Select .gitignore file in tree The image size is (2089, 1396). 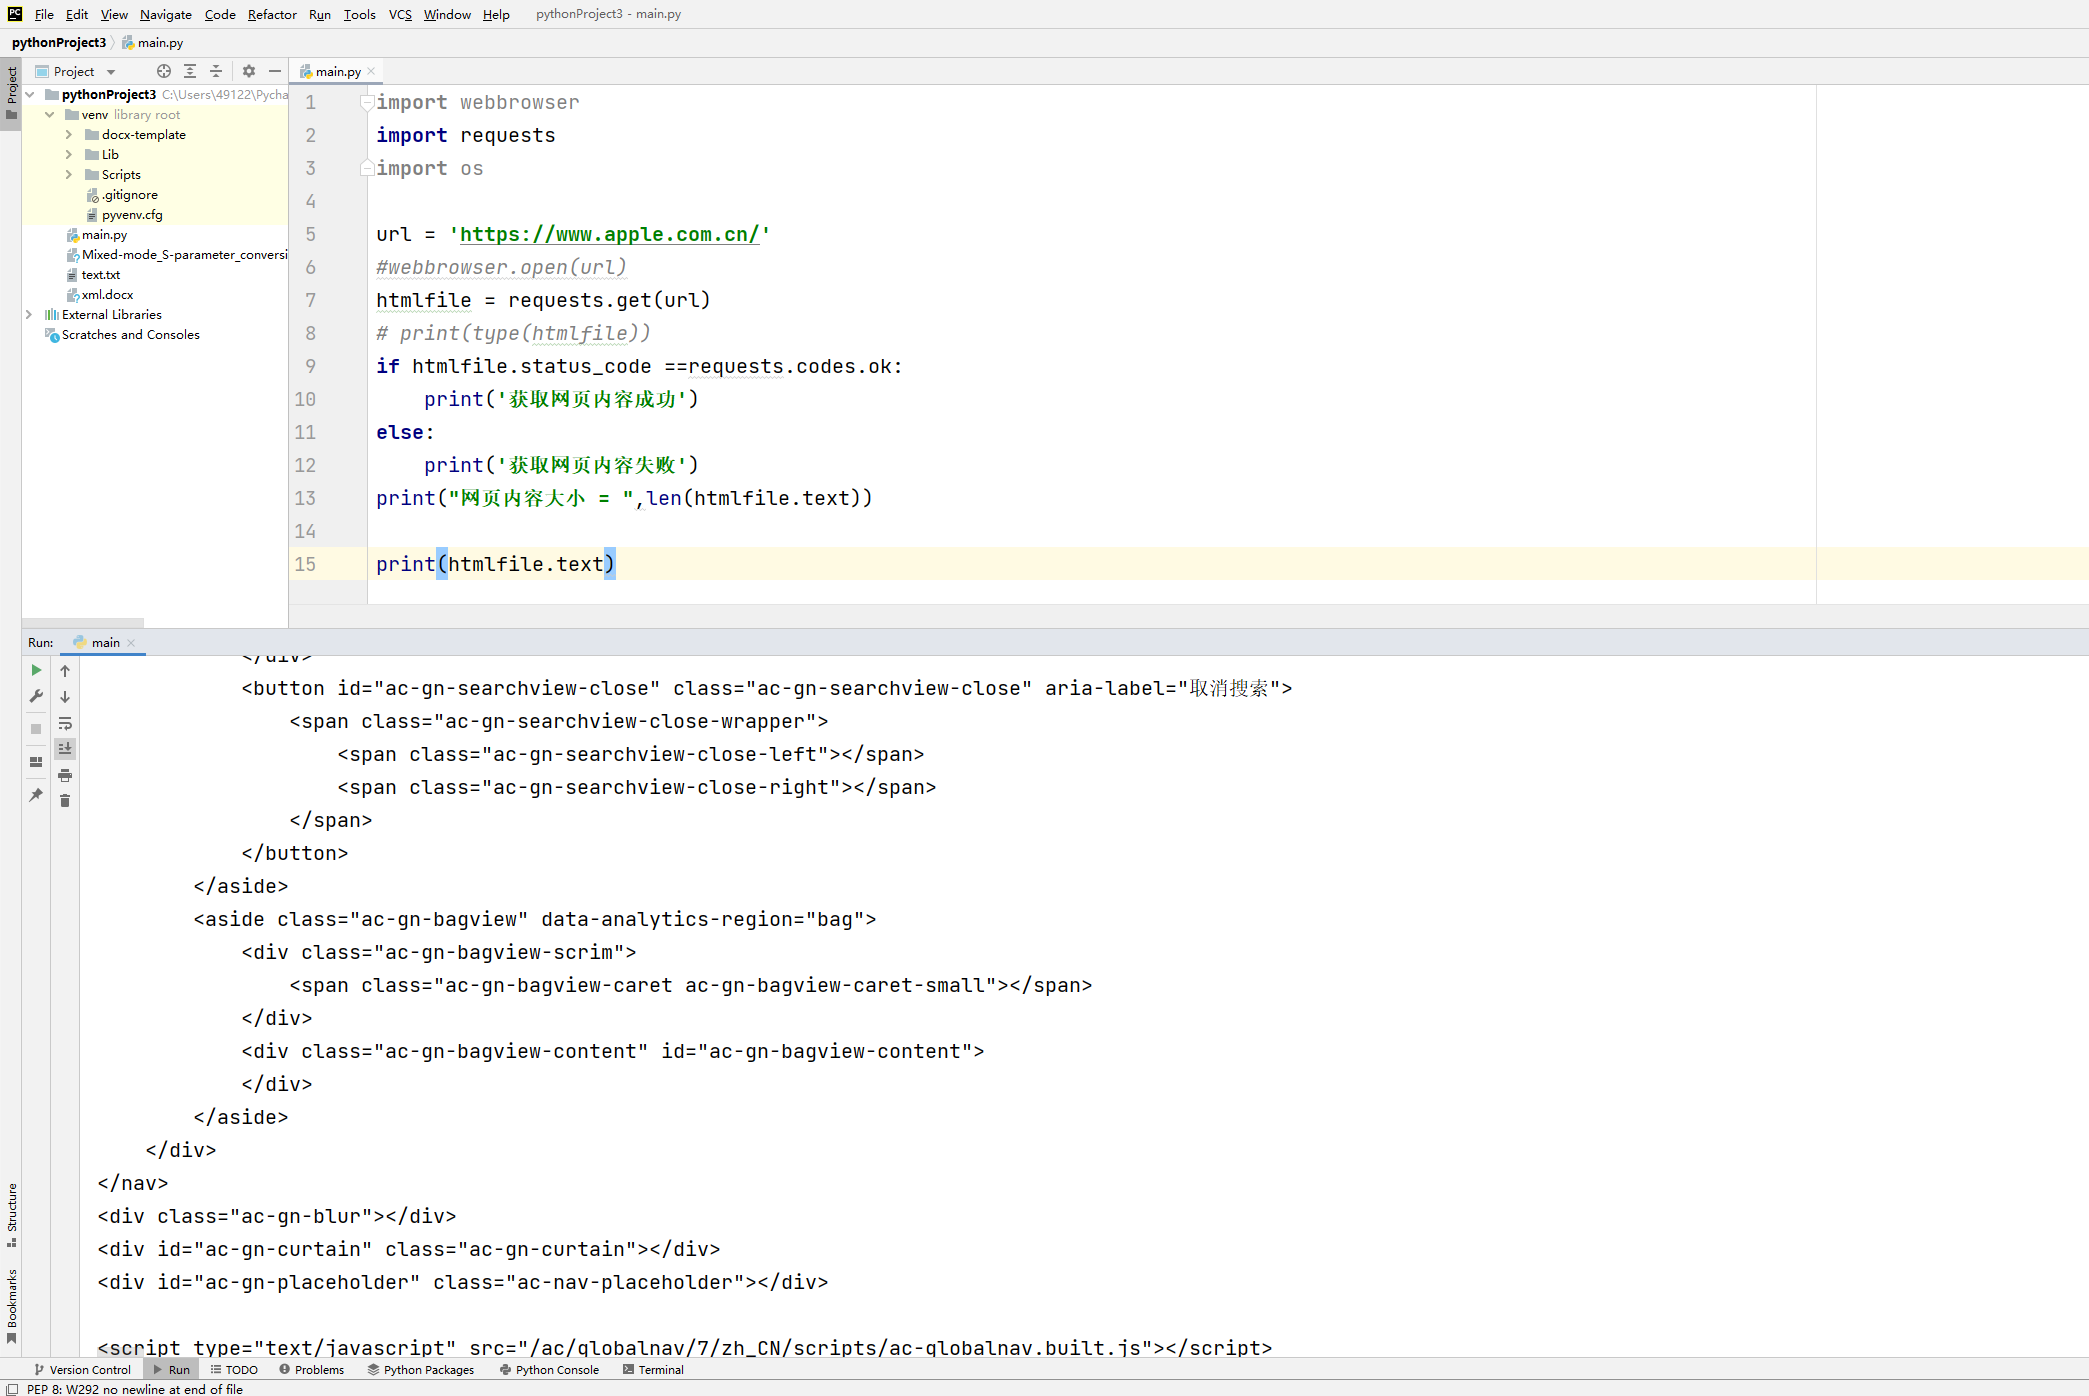pyautogui.click(x=129, y=195)
